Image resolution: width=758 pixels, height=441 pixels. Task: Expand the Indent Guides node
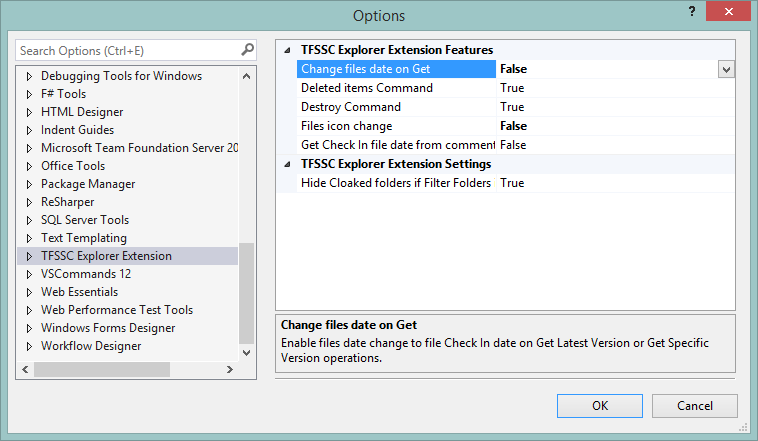(x=29, y=130)
